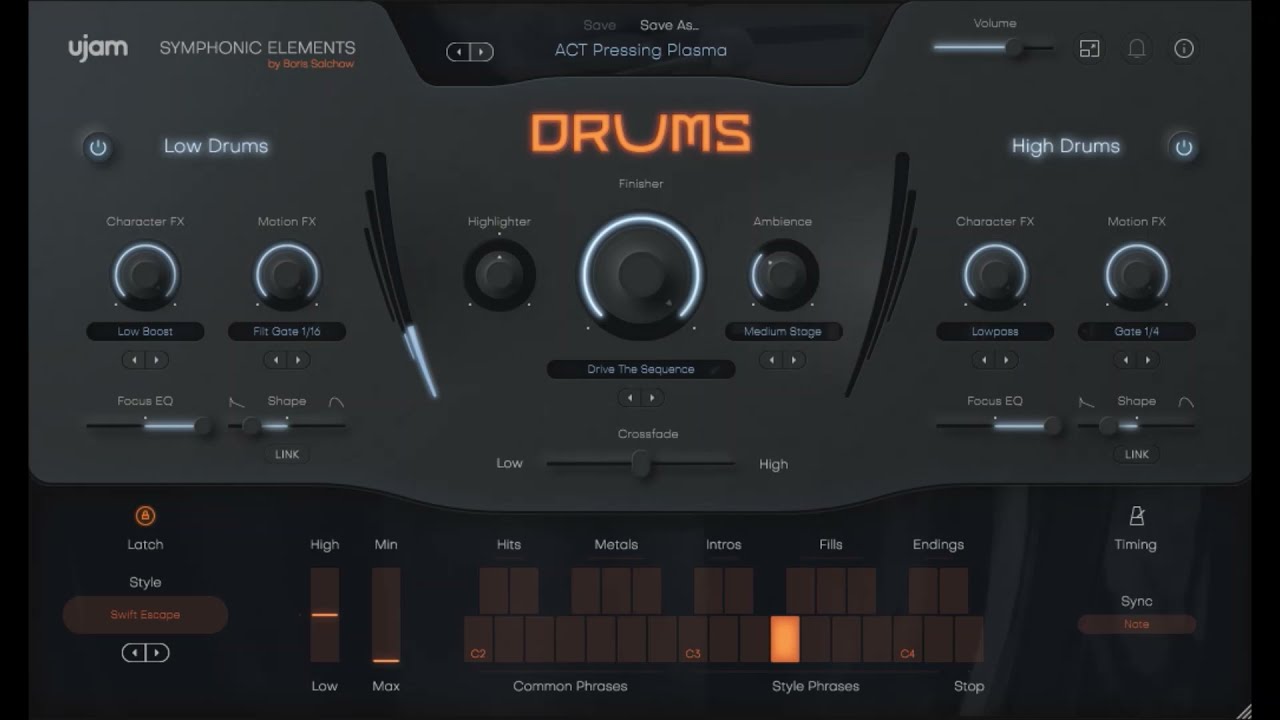This screenshot has width=1280, height=720.
Task: Click the first Metals black key
Action: click(x=586, y=591)
